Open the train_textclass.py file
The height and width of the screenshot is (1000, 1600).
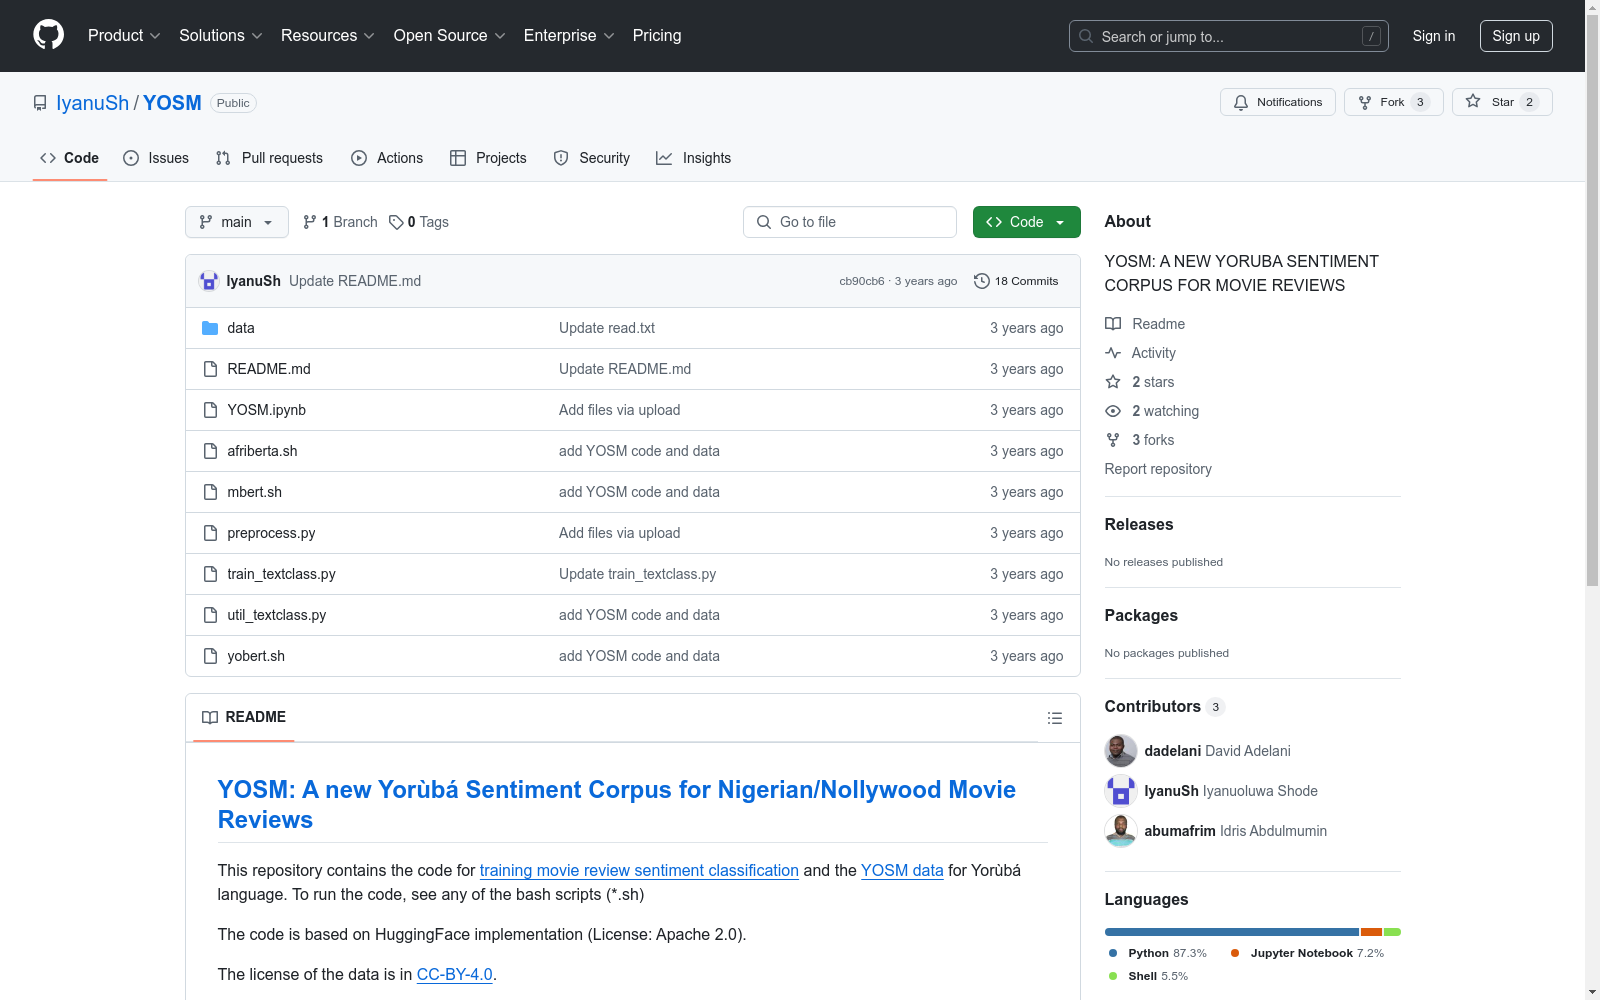[x=281, y=574]
